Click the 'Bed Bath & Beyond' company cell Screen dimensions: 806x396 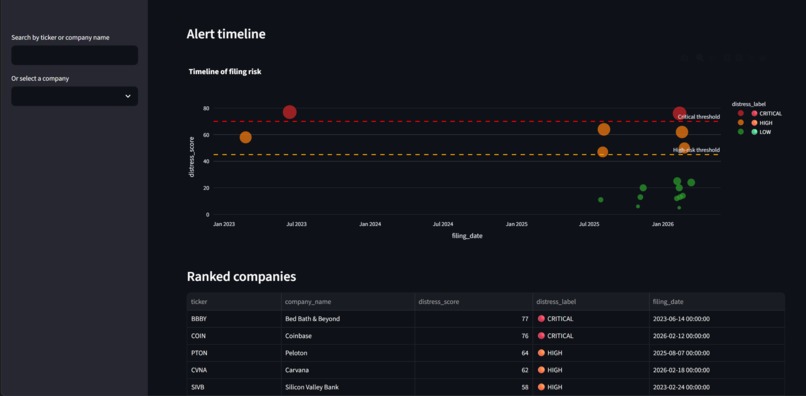coord(348,319)
